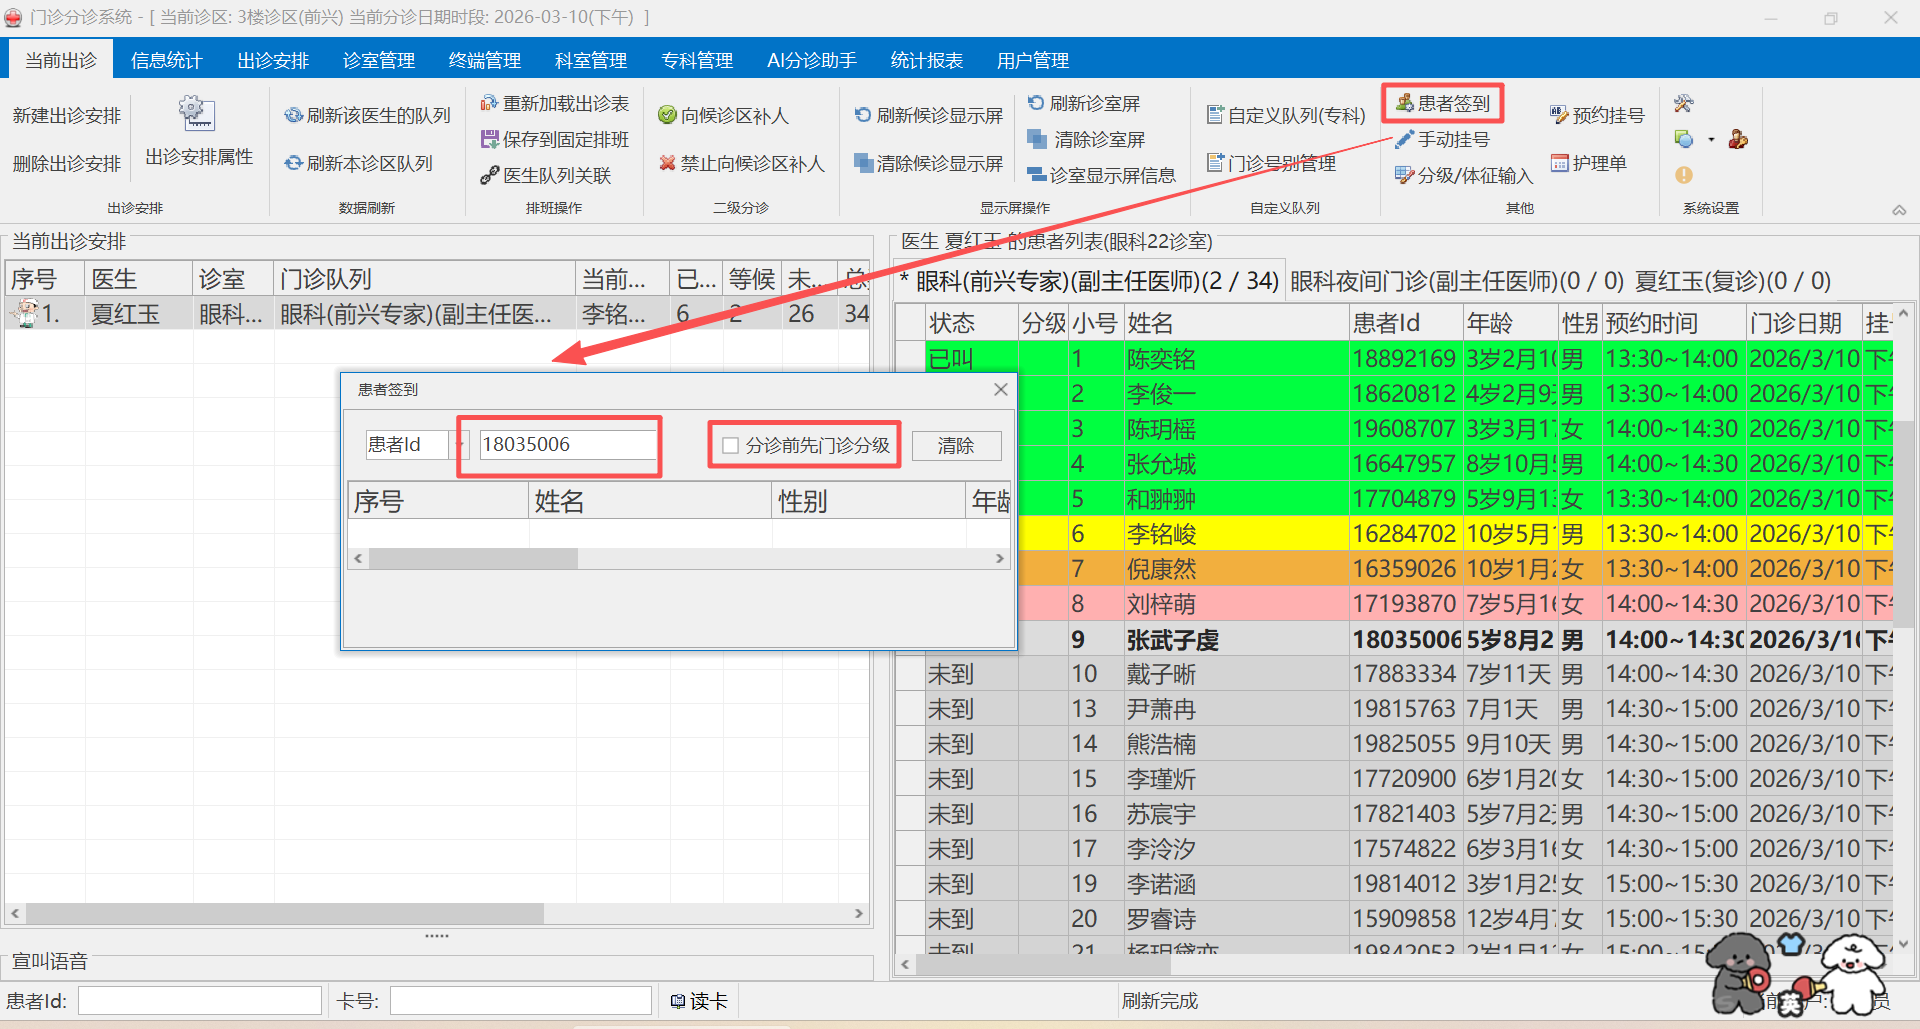The width and height of the screenshot is (1920, 1029).
Task: Collapse the ribbon with the chevron
Action: click(1898, 210)
